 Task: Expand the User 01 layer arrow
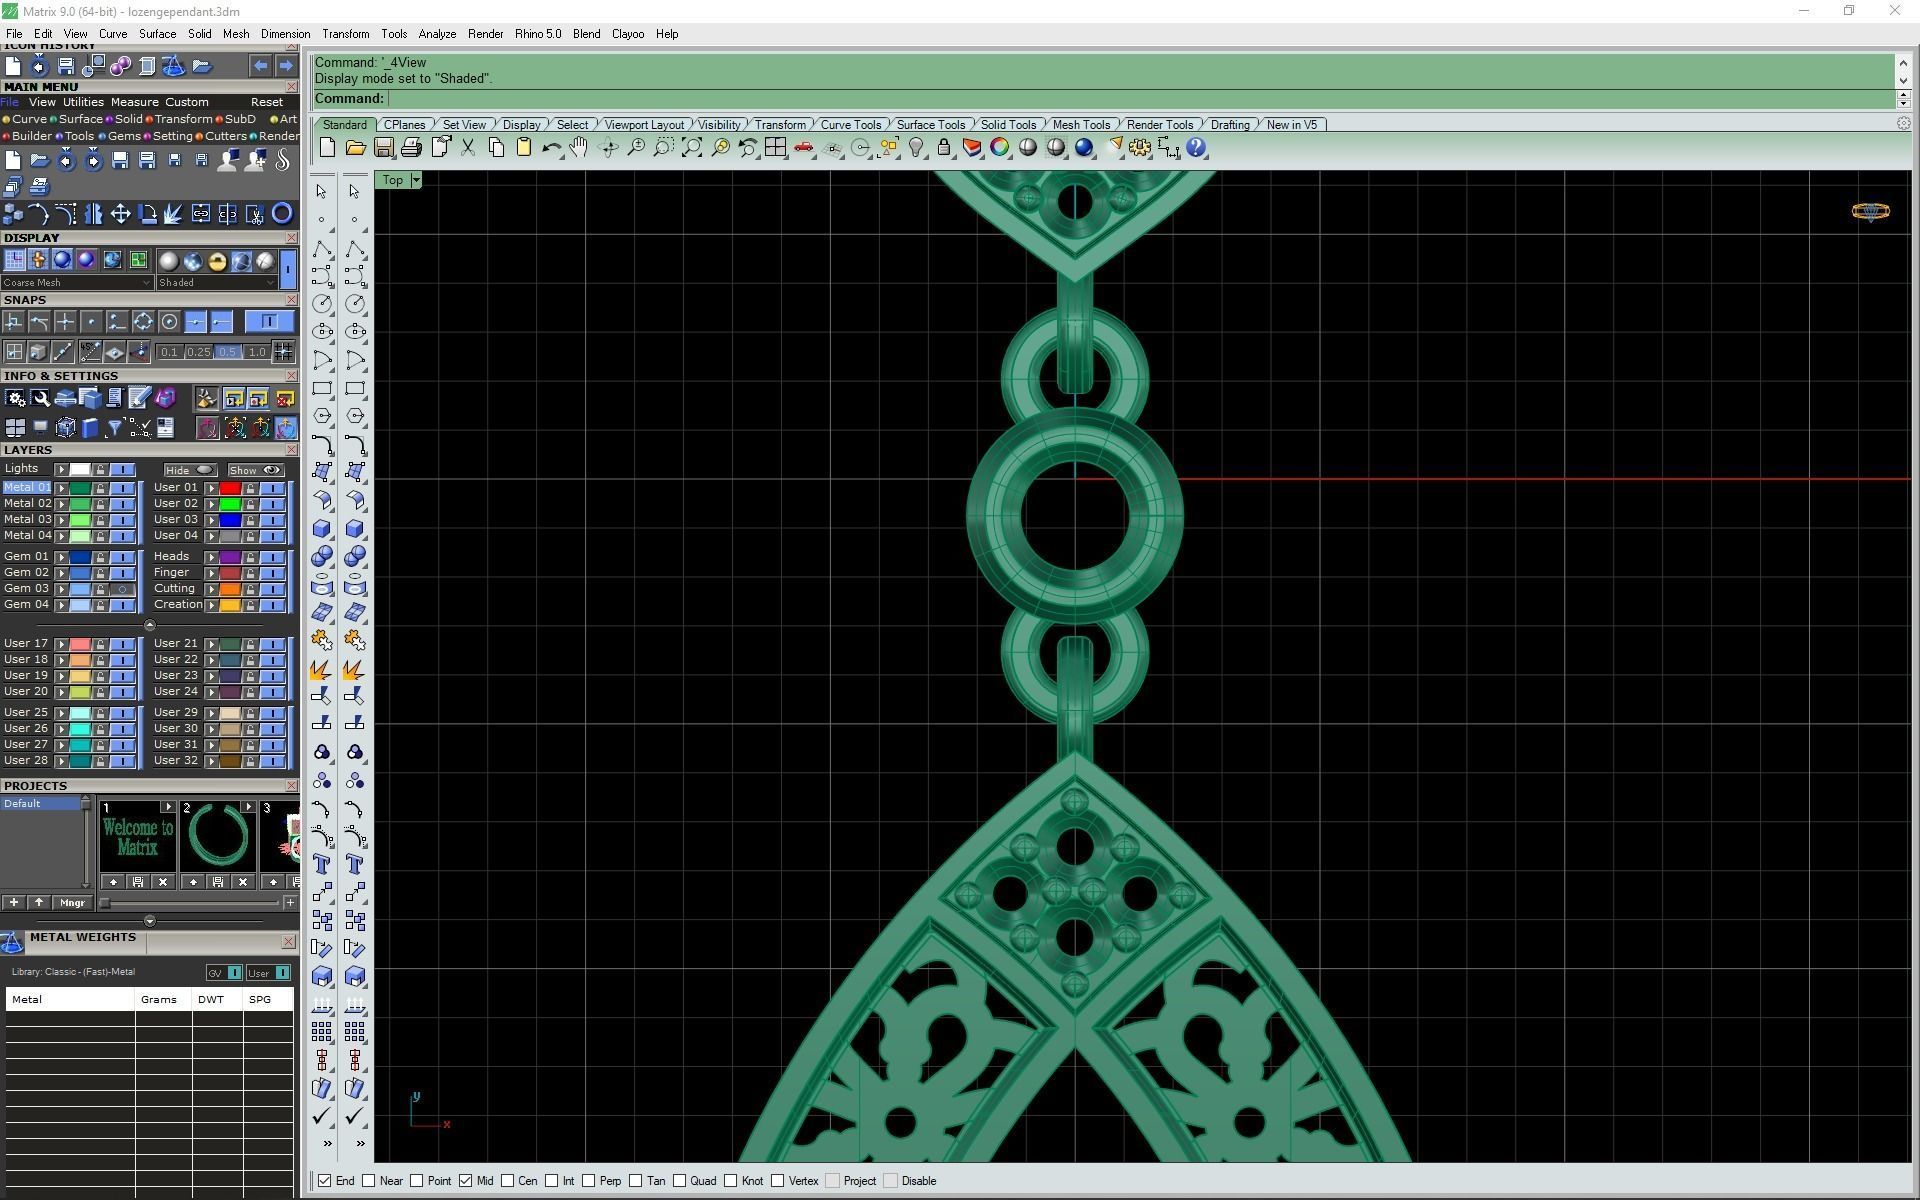(x=211, y=488)
